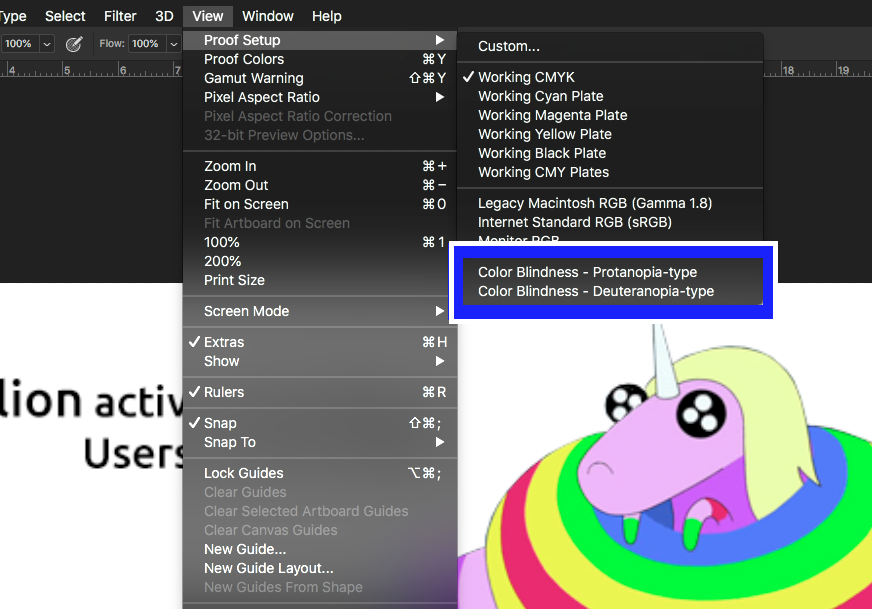Screen dimensions: 872x609
Task: Open the Select menu
Action: (x=65, y=16)
